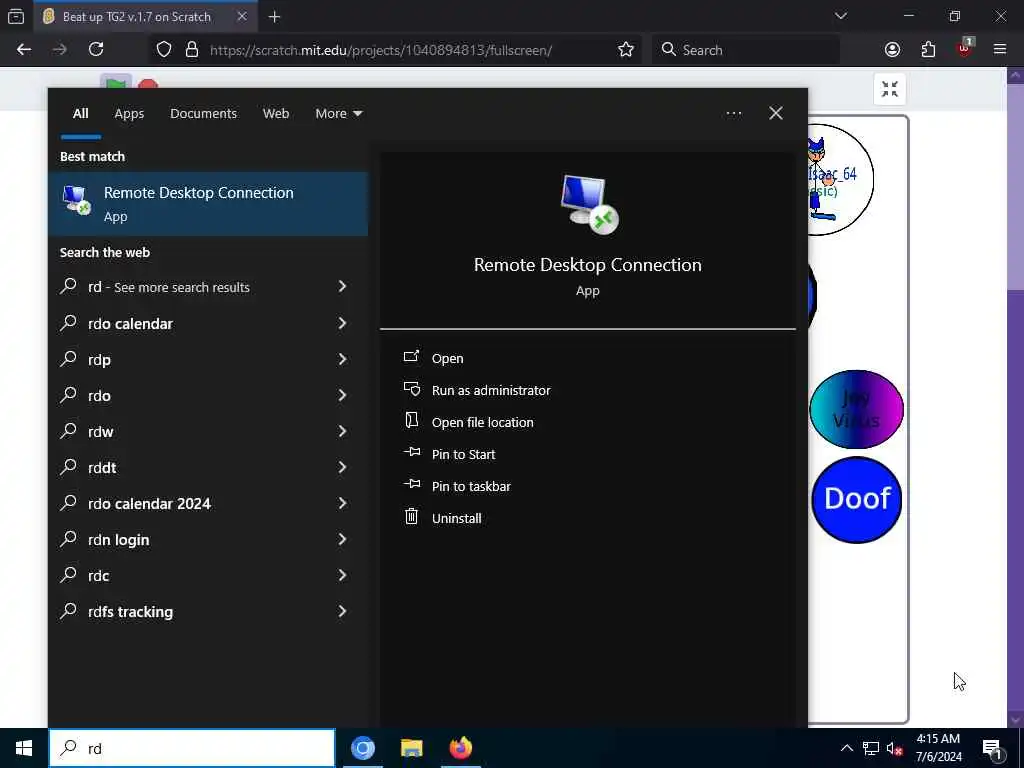1024x768 pixels.
Task: Expand the More filter dropdown
Action: click(x=338, y=114)
